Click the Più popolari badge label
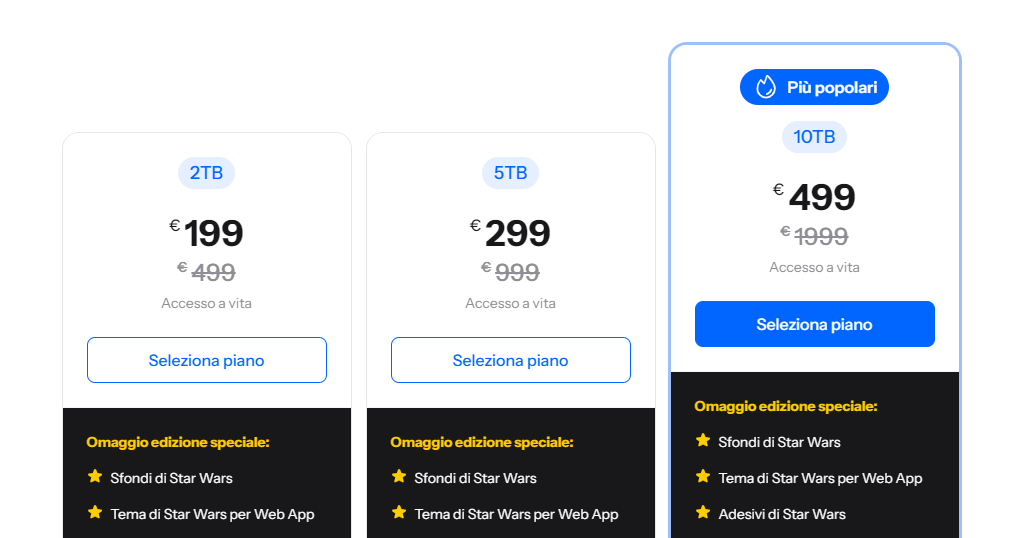The height and width of the screenshot is (538, 1014). tap(831, 88)
